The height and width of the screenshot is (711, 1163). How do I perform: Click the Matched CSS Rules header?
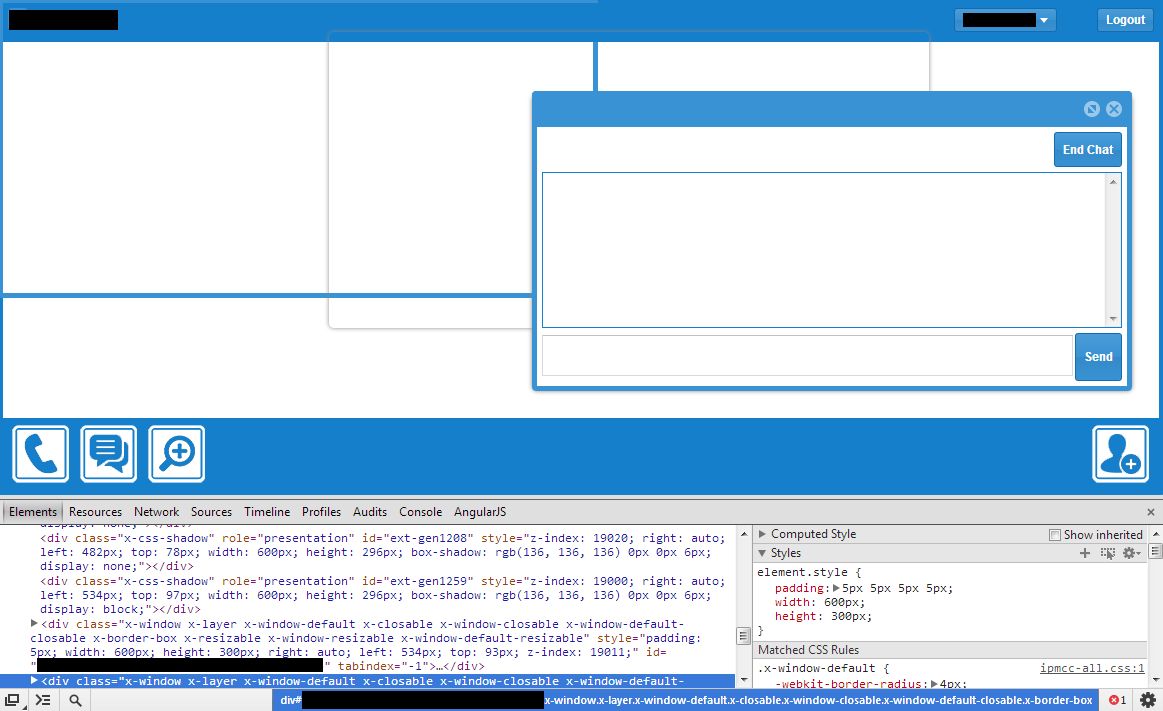pos(808,649)
